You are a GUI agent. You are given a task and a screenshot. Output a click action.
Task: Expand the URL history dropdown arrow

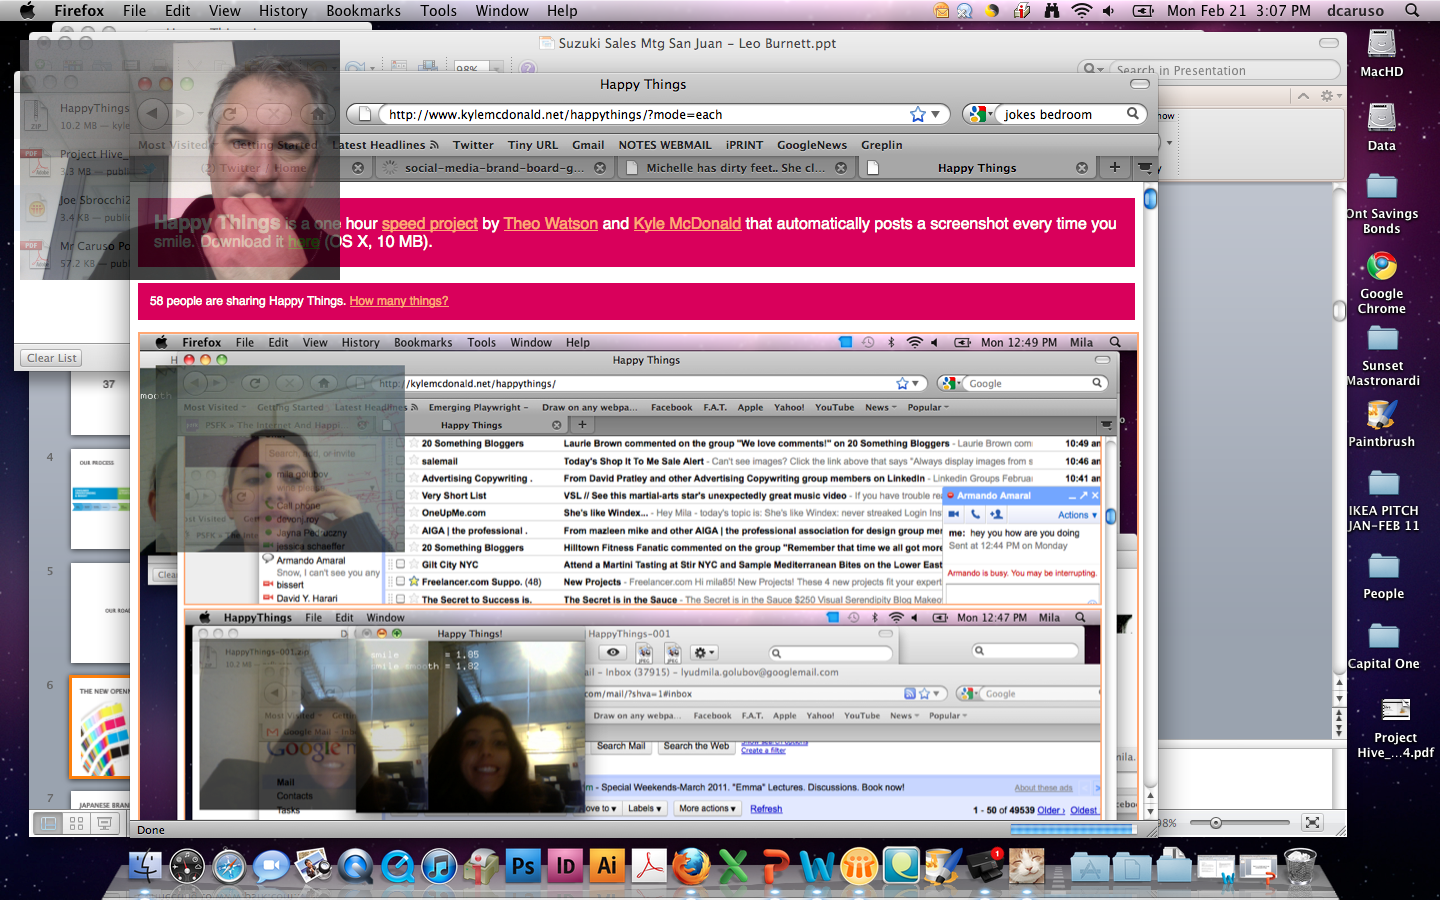coord(935,114)
